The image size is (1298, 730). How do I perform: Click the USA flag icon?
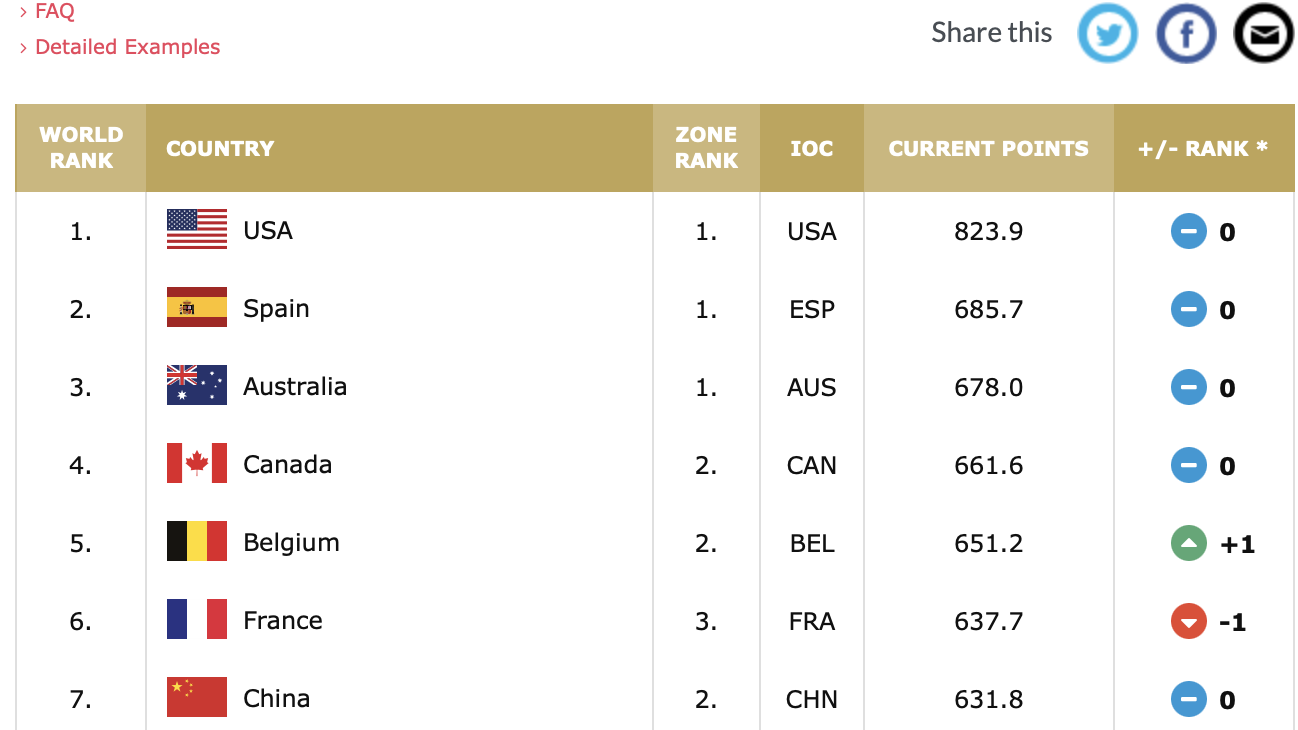click(197, 230)
